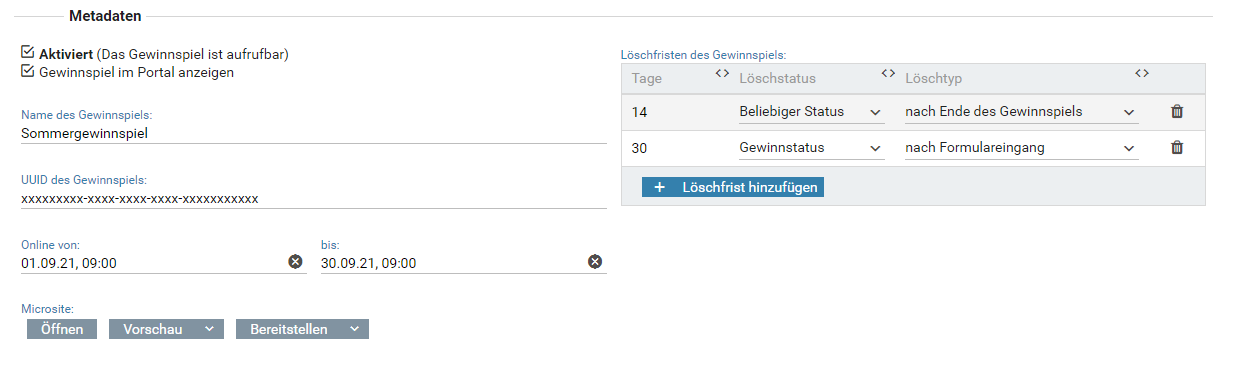Viewport: 1234px width, 366px height.
Task: Click the Löschtyp column resize icon
Action: [1142, 73]
